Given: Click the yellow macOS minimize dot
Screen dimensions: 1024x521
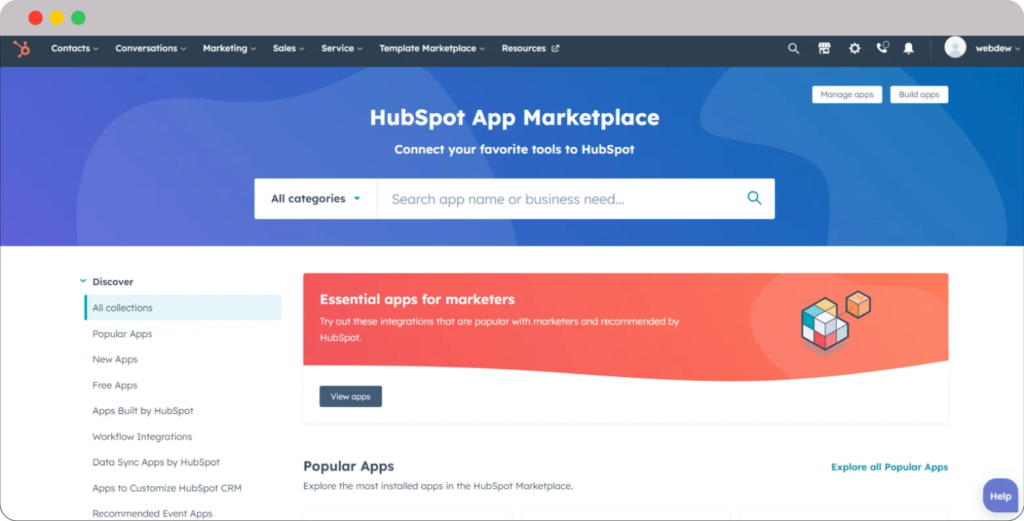Looking at the screenshot, I should pyautogui.click(x=57, y=18).
